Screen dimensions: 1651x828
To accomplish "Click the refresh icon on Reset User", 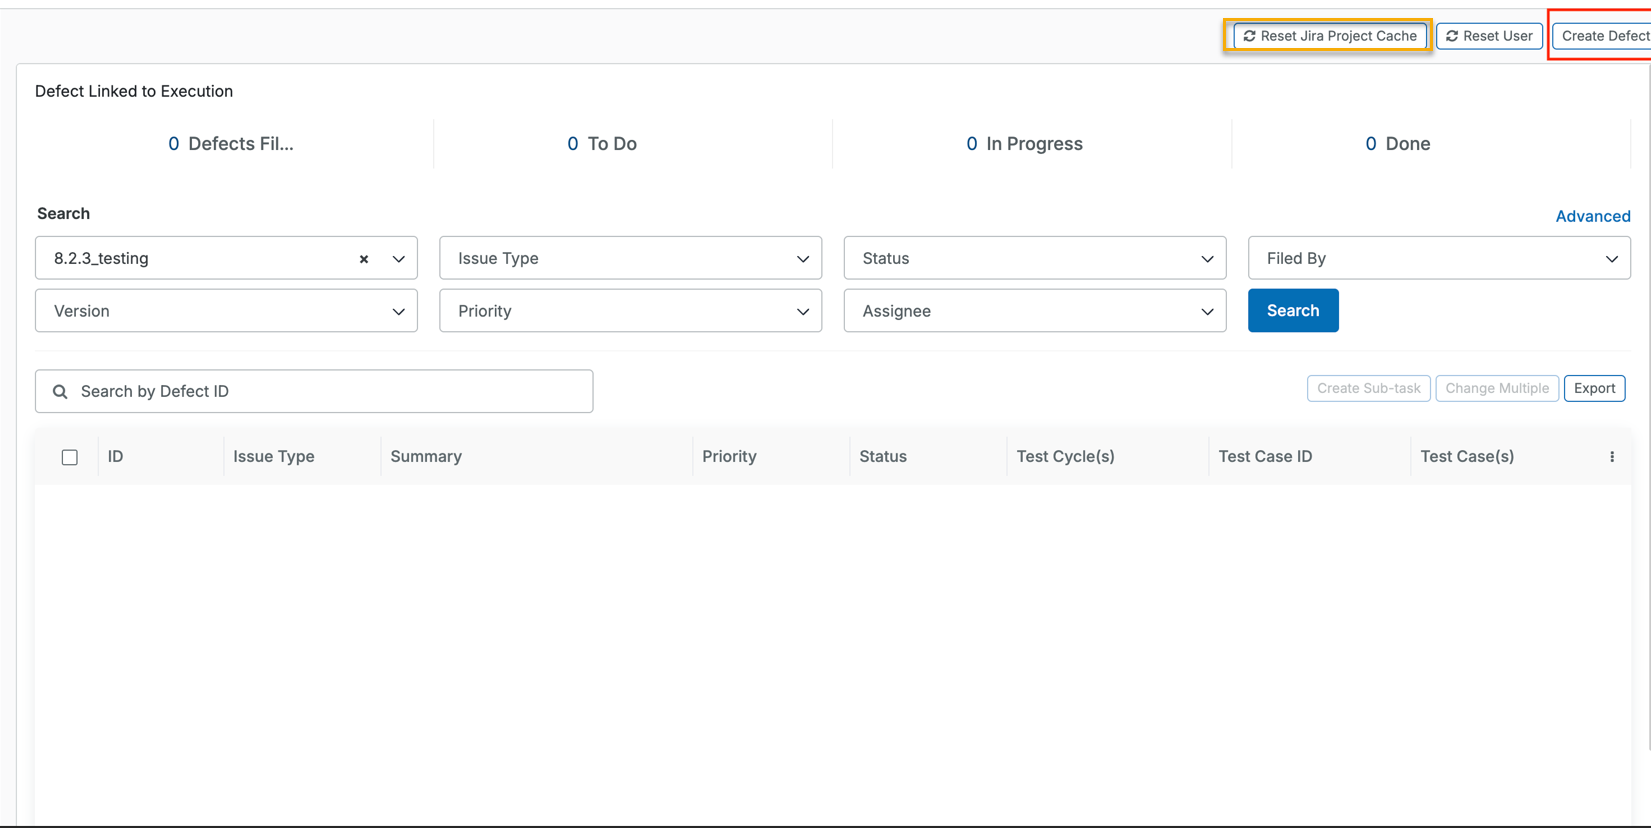I will (x=1452, y=36).
